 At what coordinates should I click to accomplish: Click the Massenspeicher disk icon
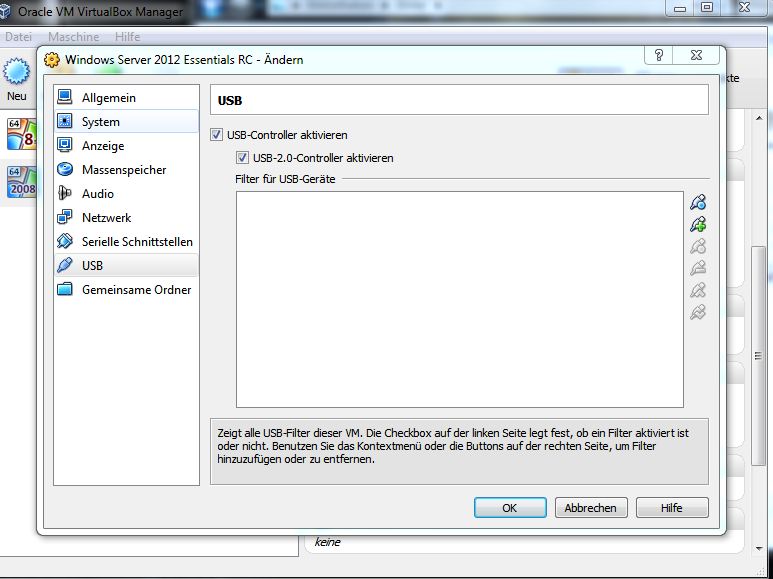click(65, 170)
